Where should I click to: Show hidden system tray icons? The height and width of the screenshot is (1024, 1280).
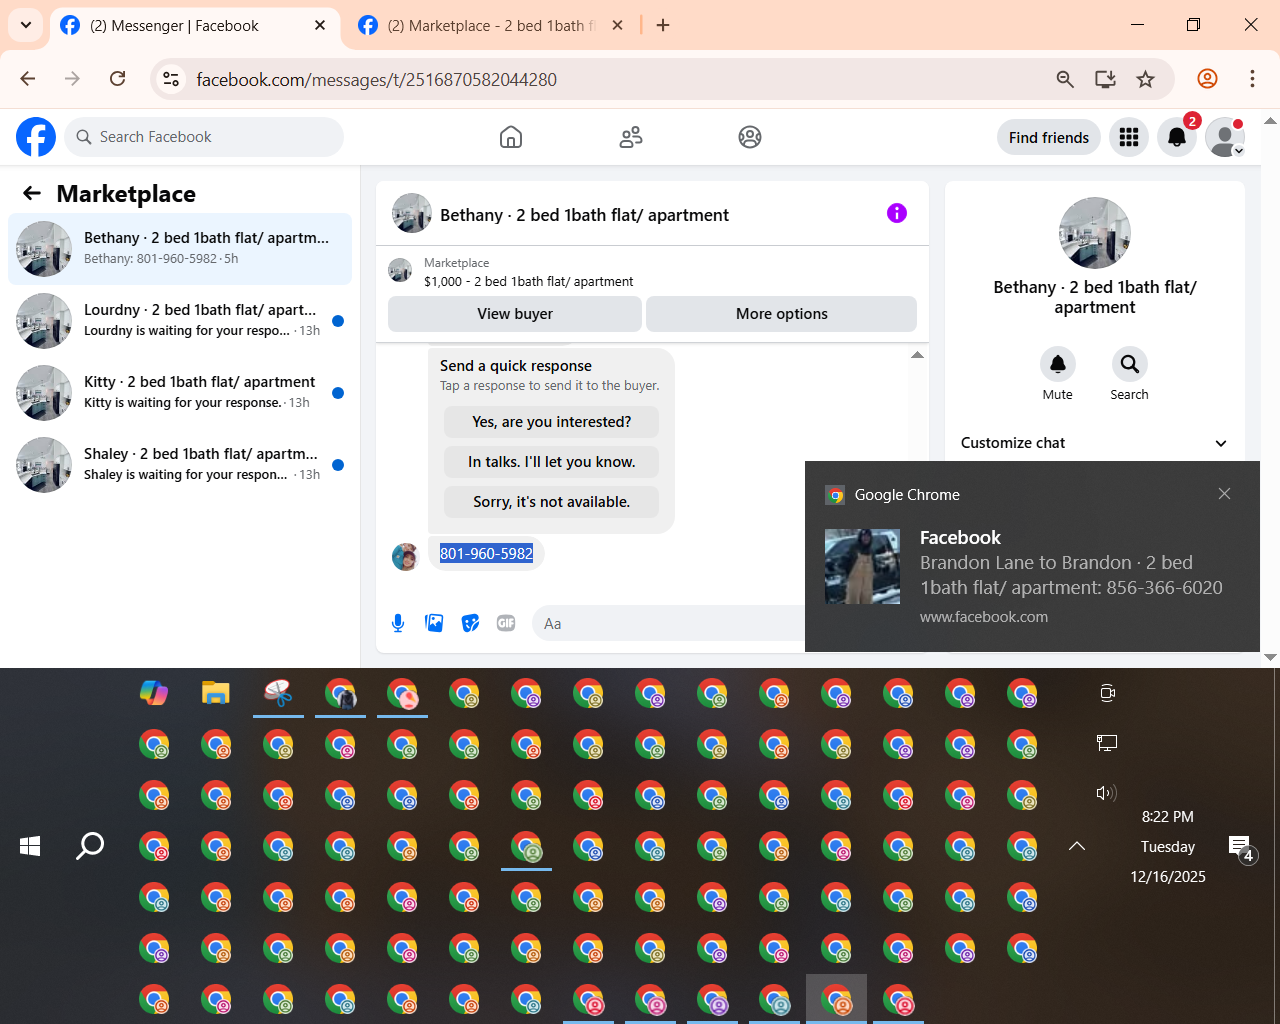[x=1077, y=846]
